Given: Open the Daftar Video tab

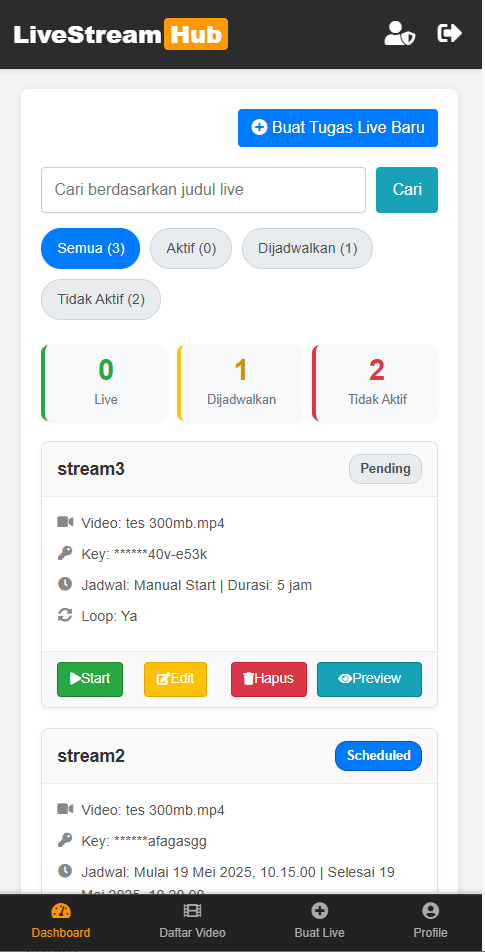Looking at the screenshot, I should (x=192, y=922).
